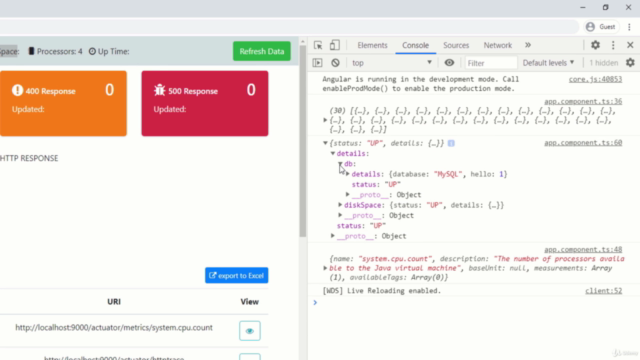This screenshot has height=360, width=640.
Task: Open DevTools settings gear
Action: click(596, 45)
